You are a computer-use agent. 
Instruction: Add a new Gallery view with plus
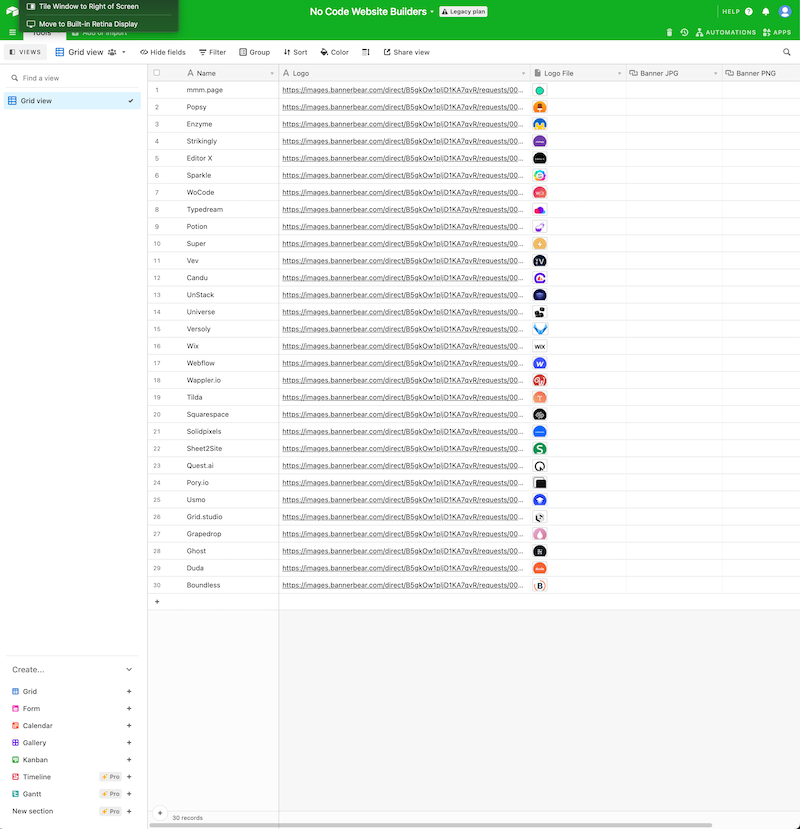pos(129,743)
